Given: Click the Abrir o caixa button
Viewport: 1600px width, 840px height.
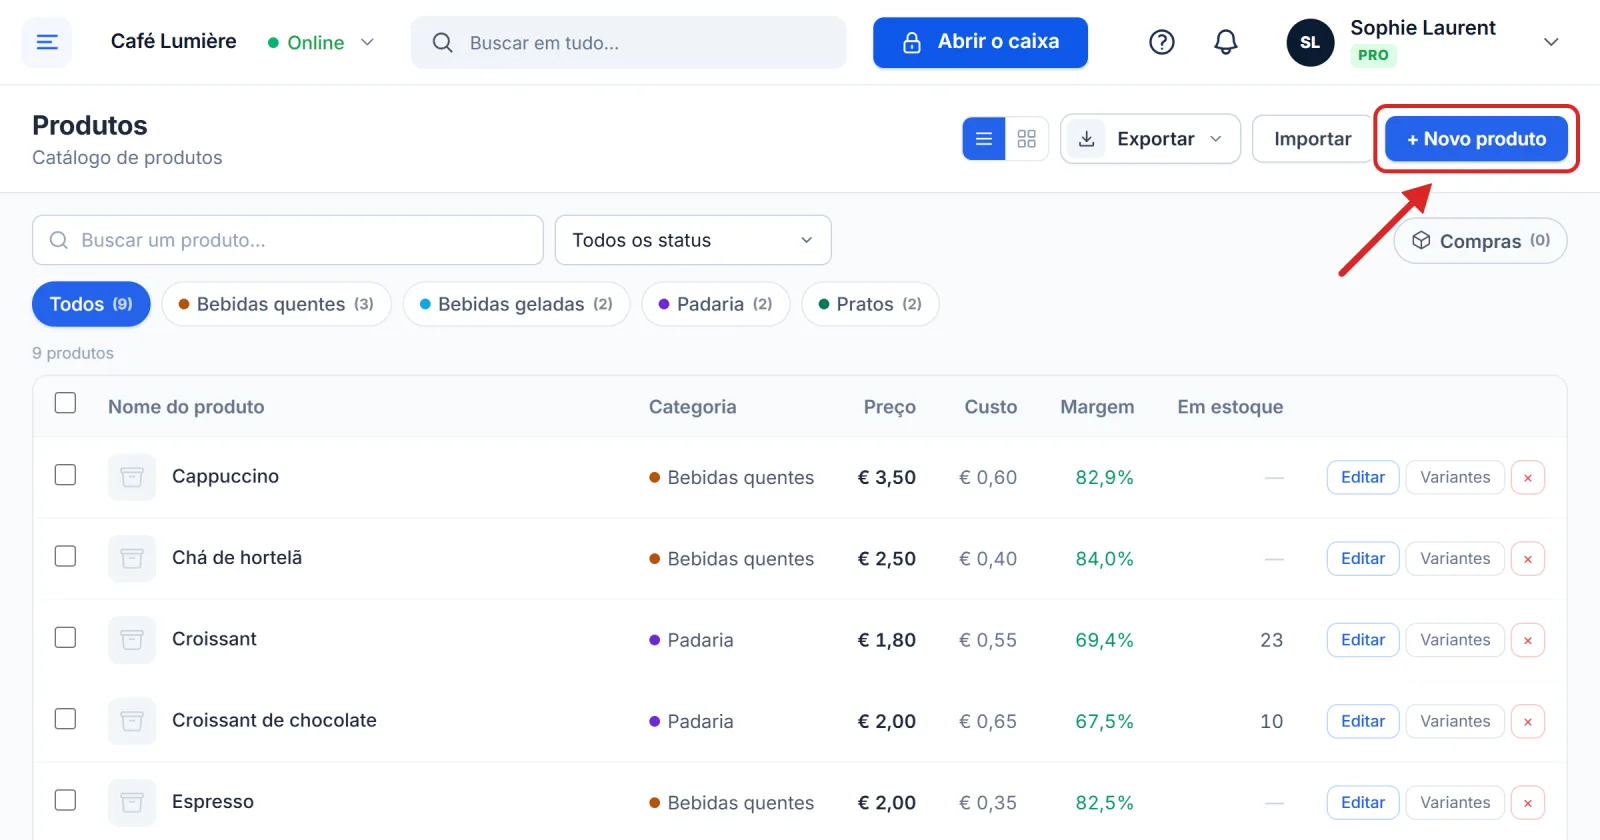Looking at the screenshot, I should [x=980, y=42].
